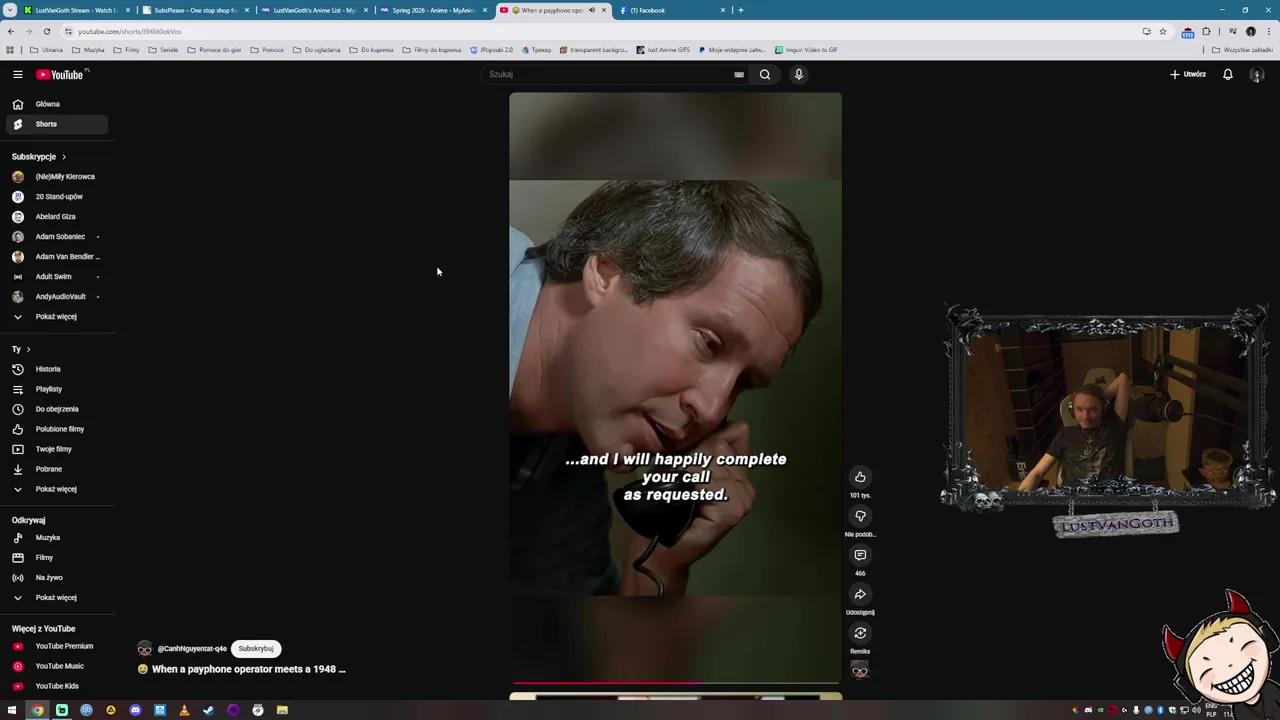Open YouTube Kids in sidebar
Viewport: 1280px width, 720px height.
55,686
